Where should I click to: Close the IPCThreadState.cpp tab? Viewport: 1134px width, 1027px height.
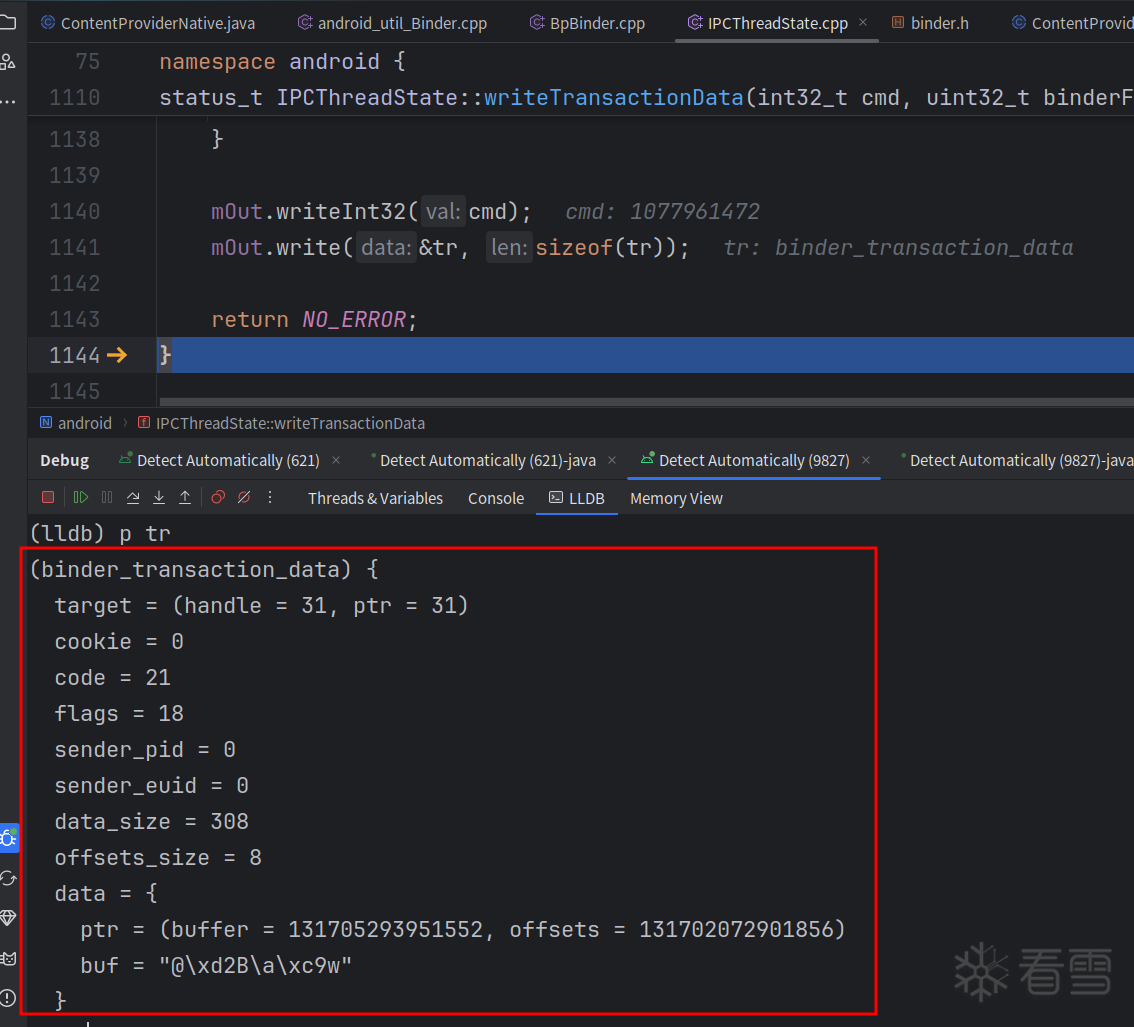(x=863, y=22)
